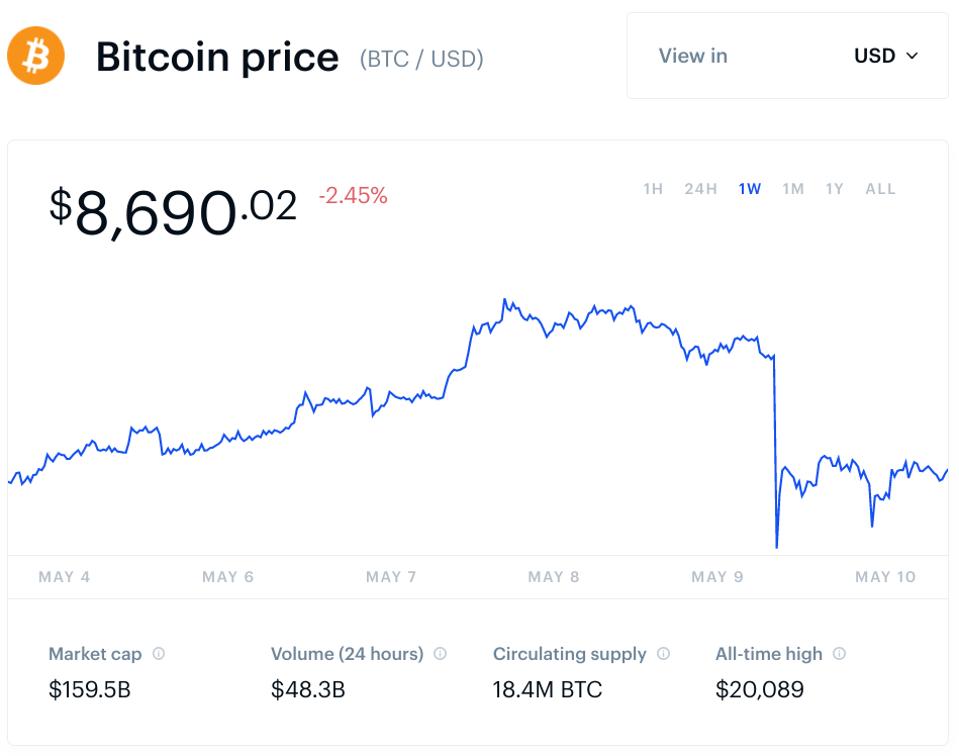Click the -2.45% price change label
The width and height of the screenshot is (959, 756).
pos(353,196)
